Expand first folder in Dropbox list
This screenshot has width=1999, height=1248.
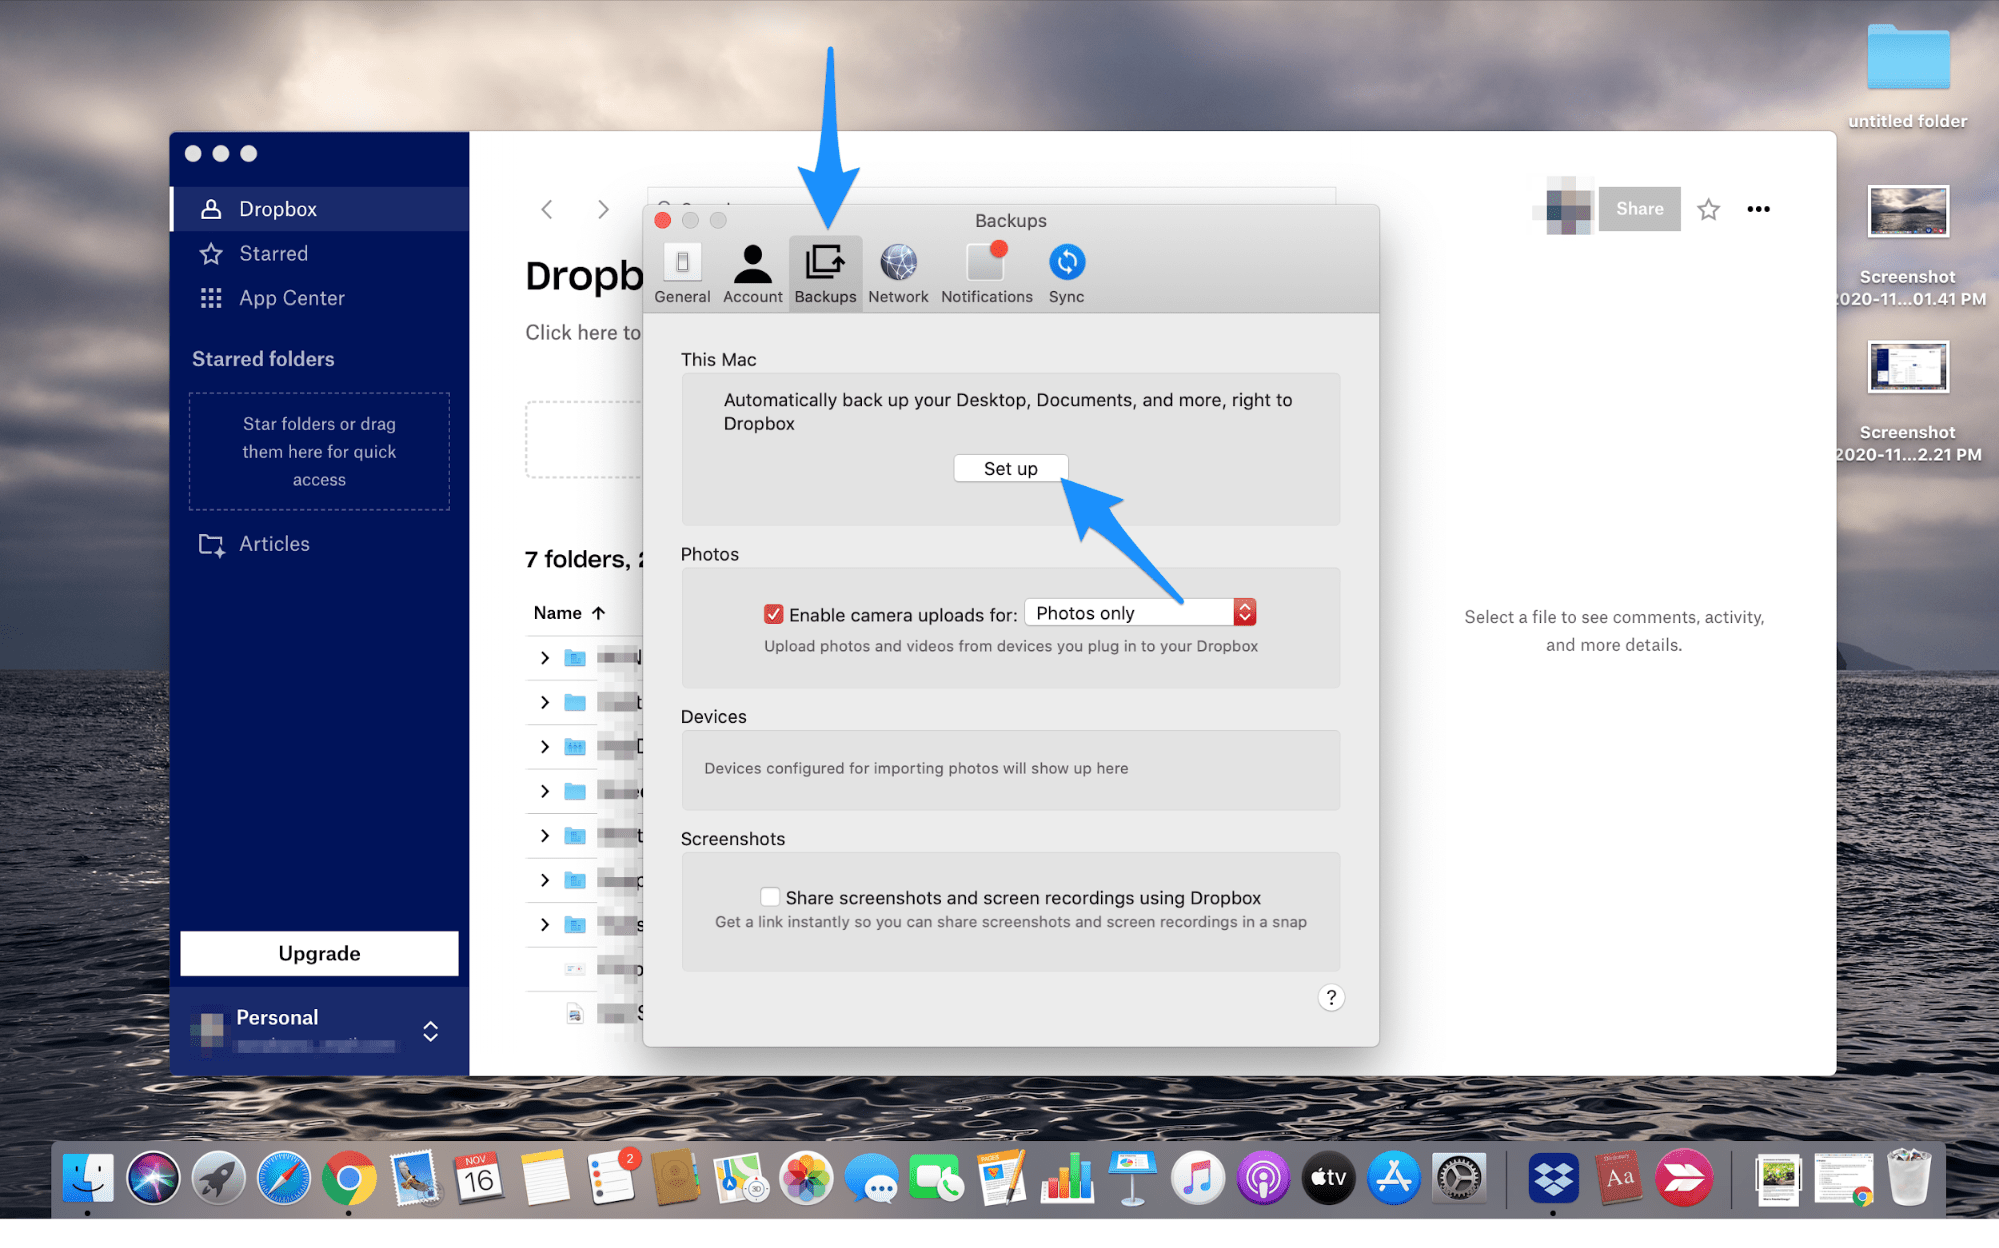545,656
